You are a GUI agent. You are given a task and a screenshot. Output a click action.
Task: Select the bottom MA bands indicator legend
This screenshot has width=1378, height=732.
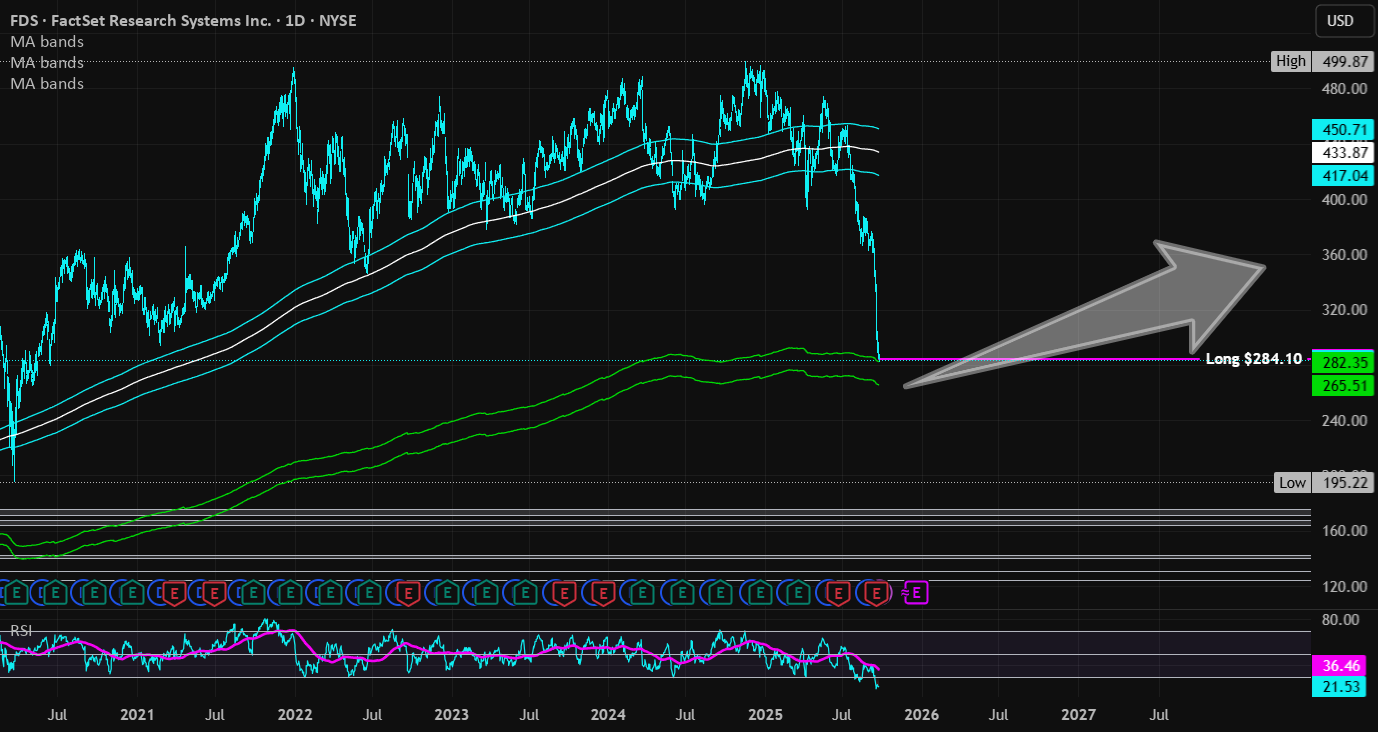[47, 84]
